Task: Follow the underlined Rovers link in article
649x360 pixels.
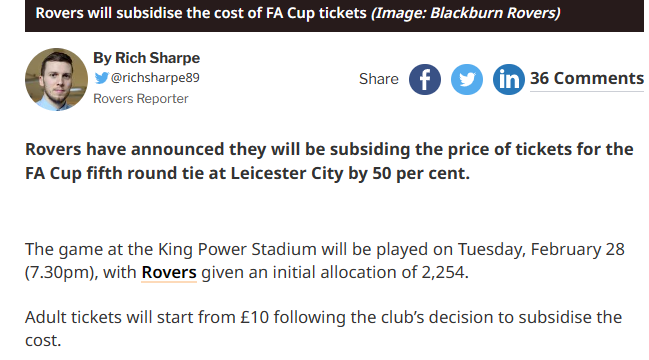Action: coord(169,272)
